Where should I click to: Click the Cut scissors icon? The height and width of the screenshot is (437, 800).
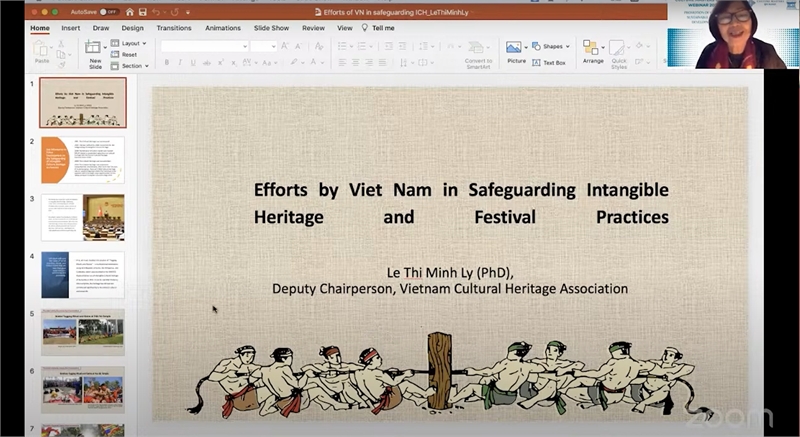[x=61, y=44]
